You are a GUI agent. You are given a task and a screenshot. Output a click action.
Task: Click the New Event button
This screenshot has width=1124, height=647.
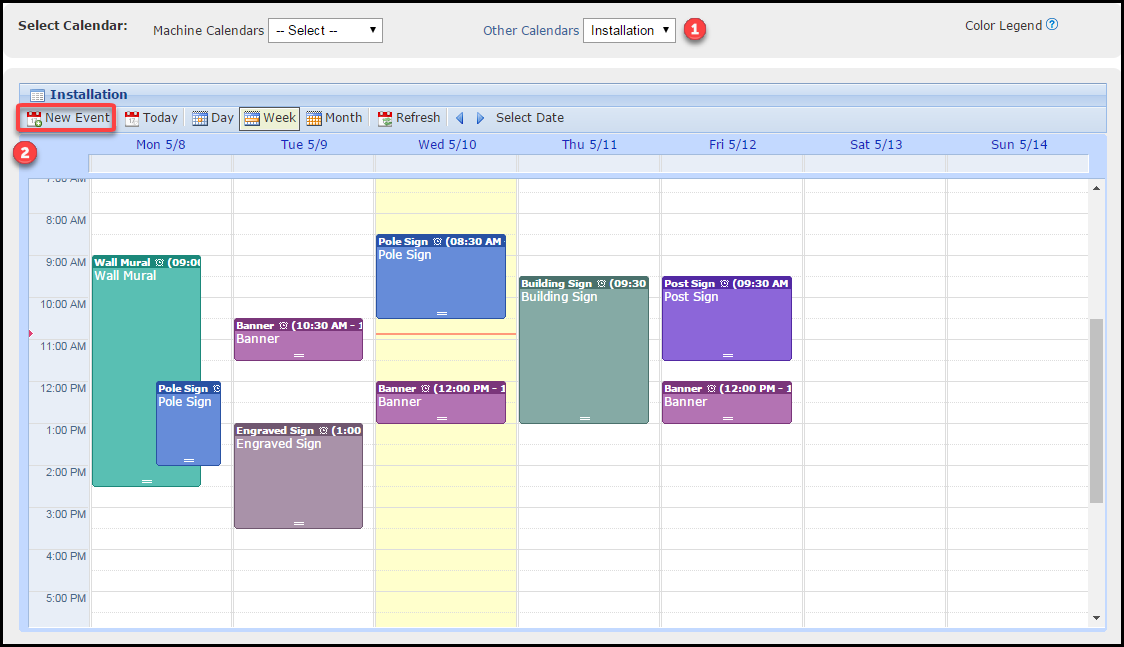pos(67,118)
